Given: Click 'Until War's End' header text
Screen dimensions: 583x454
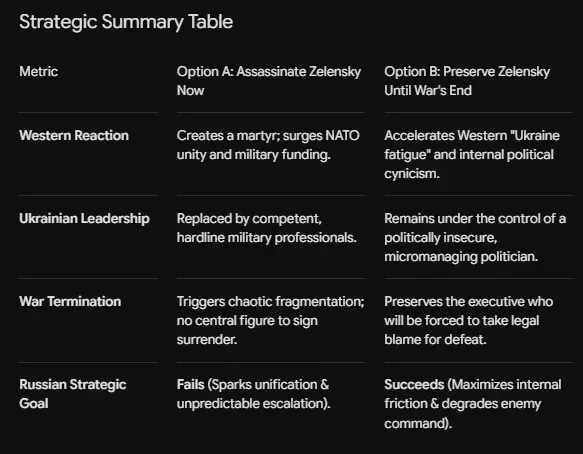Looking at the screenshot, I should pos(428,90).
